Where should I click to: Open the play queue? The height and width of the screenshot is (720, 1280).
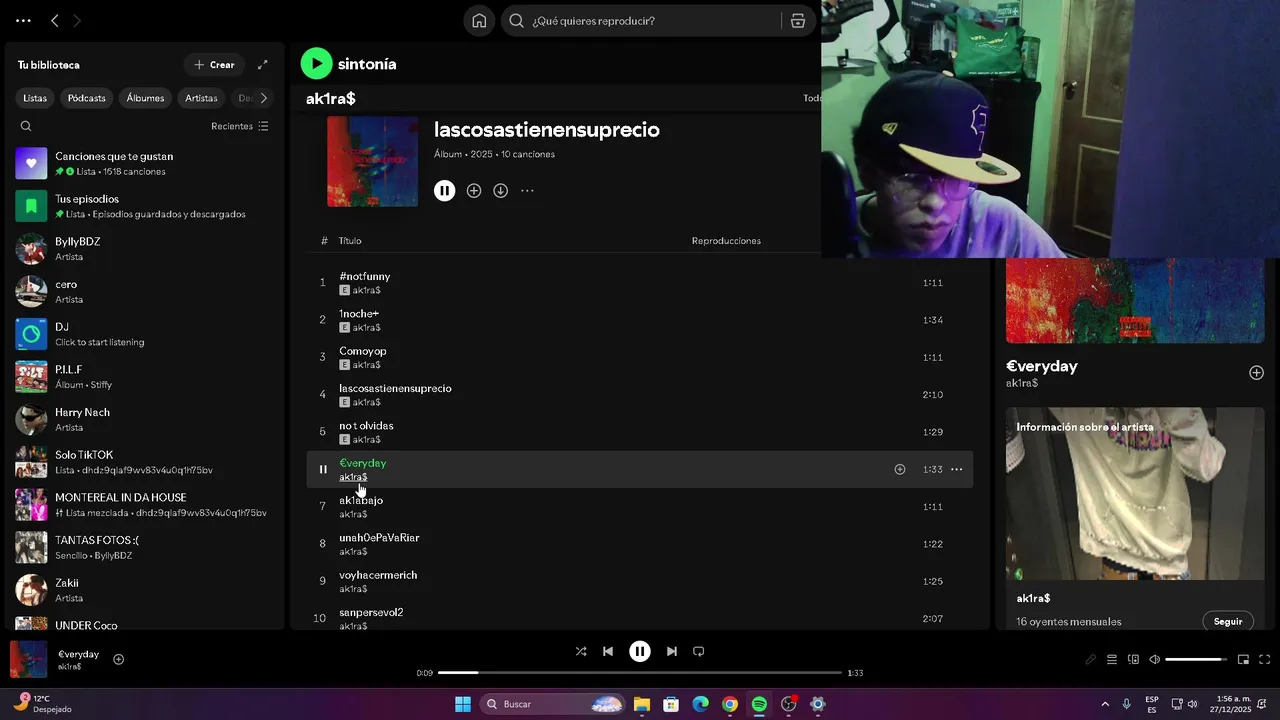click(1112, 660)
